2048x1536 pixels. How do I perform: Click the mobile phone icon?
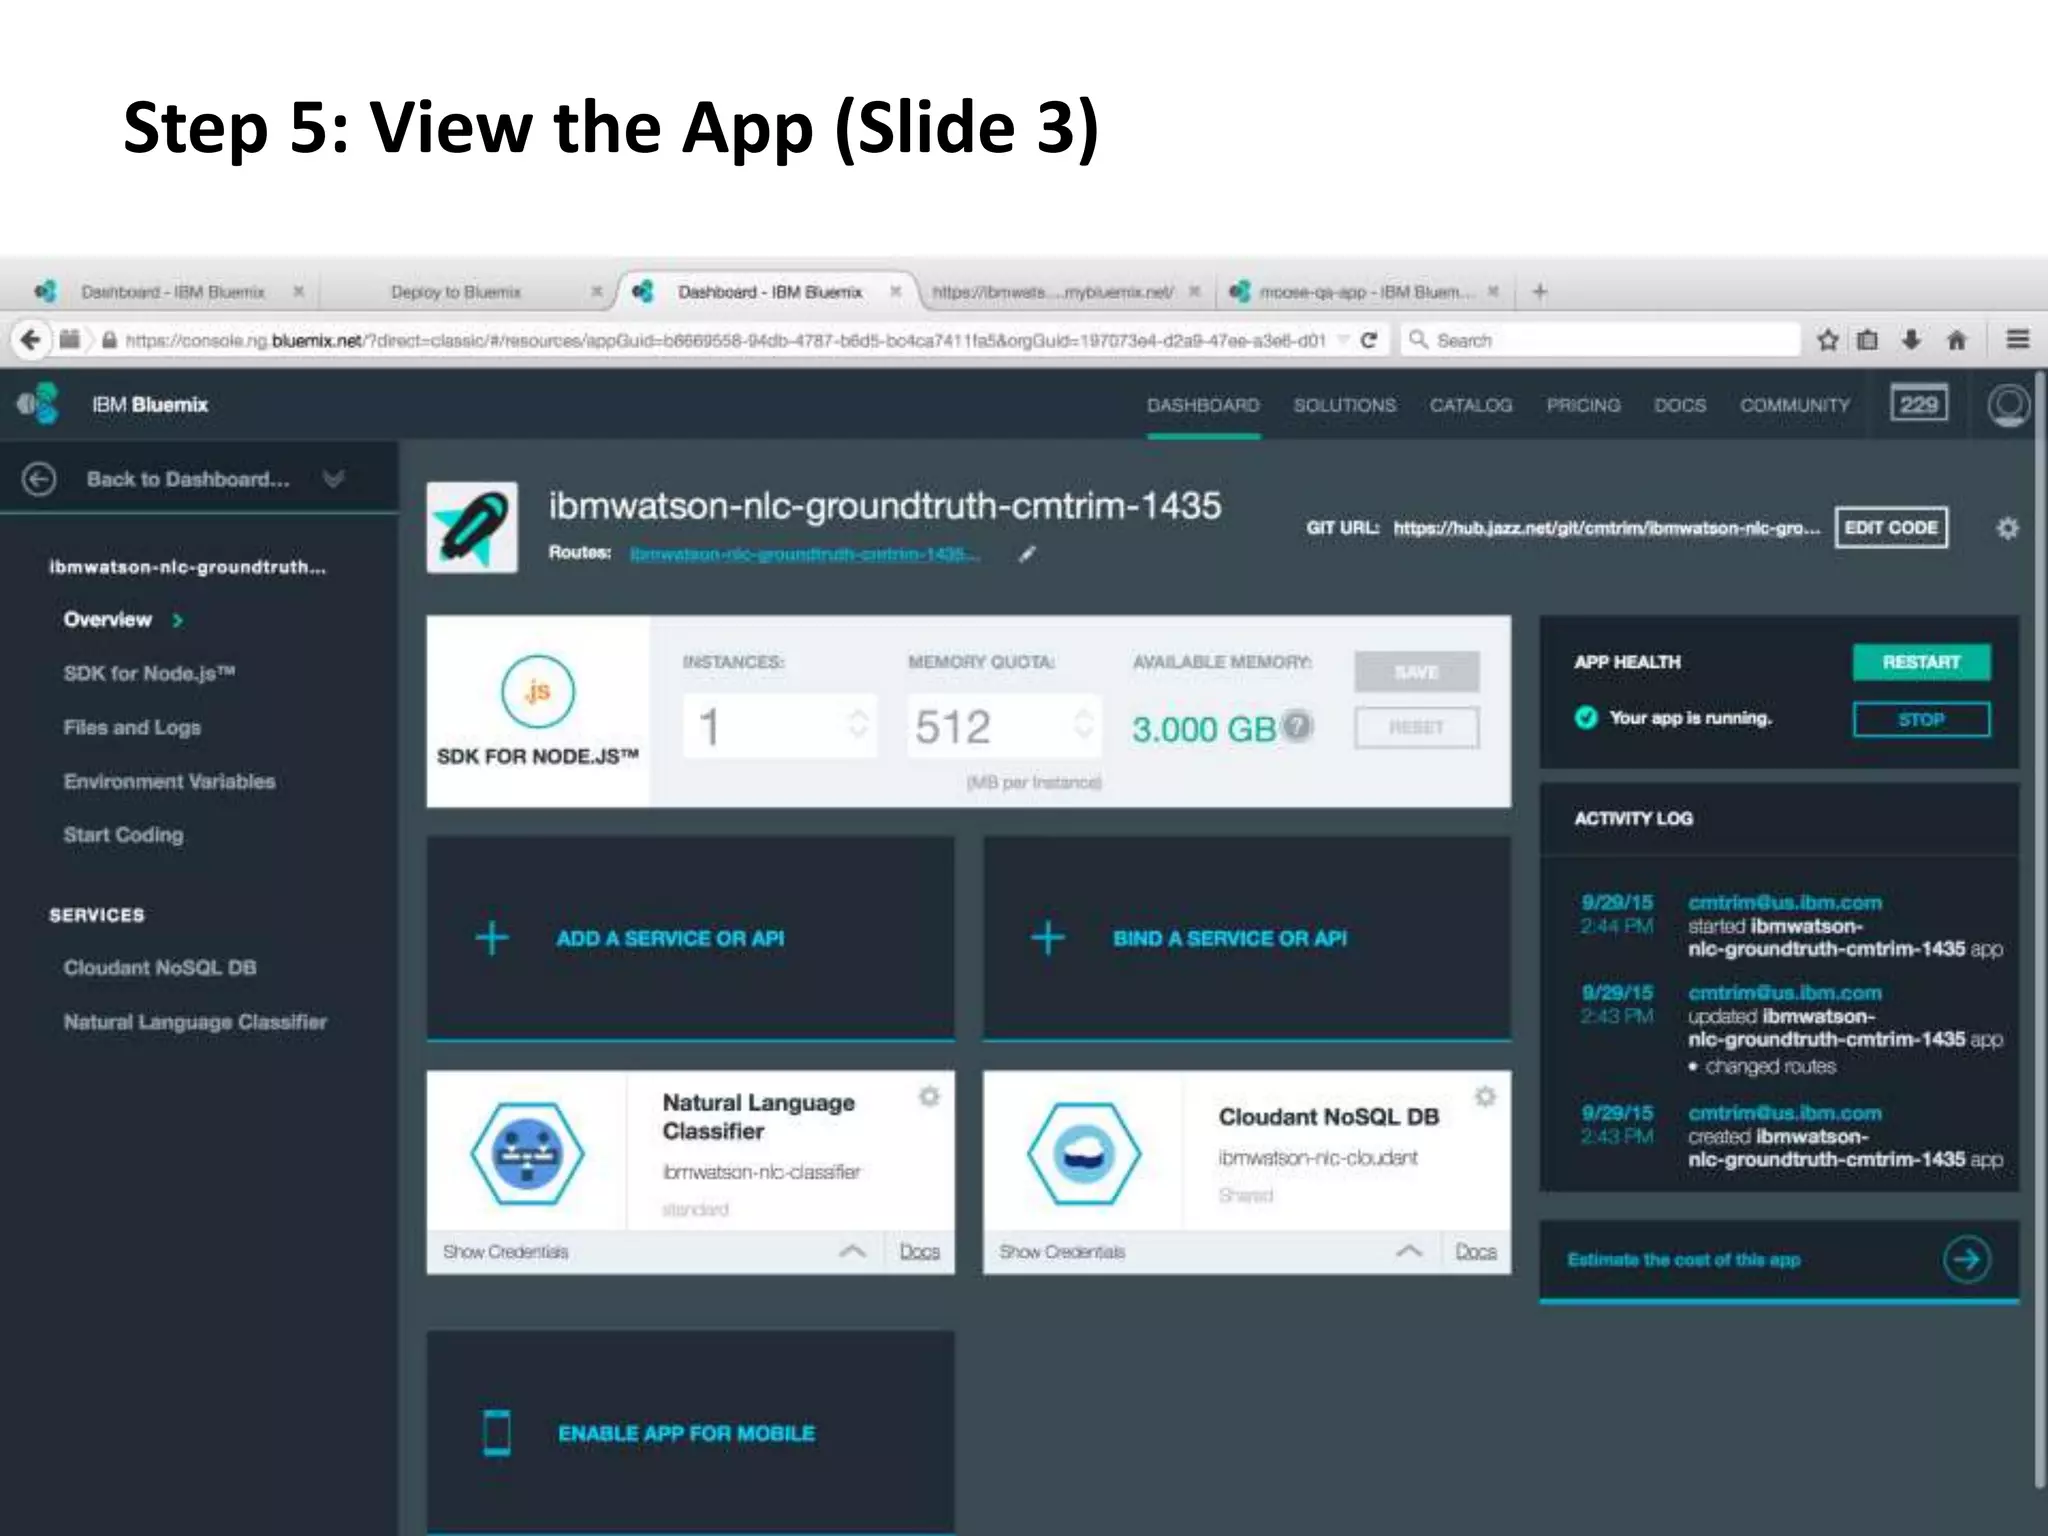click(x=497, y=1433)
